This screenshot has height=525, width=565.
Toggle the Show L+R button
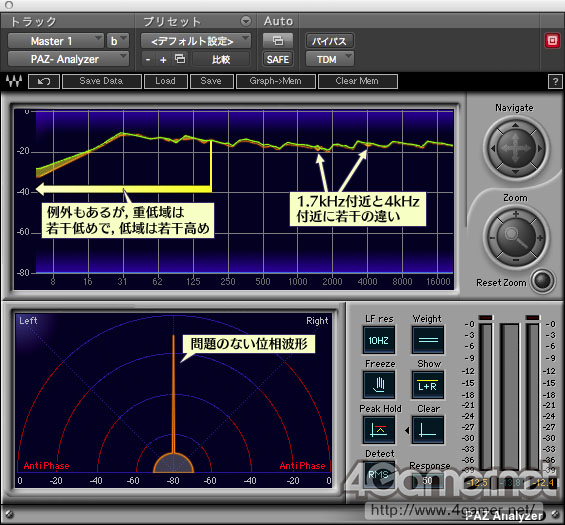pyautogui.click(x=428, y=384)
